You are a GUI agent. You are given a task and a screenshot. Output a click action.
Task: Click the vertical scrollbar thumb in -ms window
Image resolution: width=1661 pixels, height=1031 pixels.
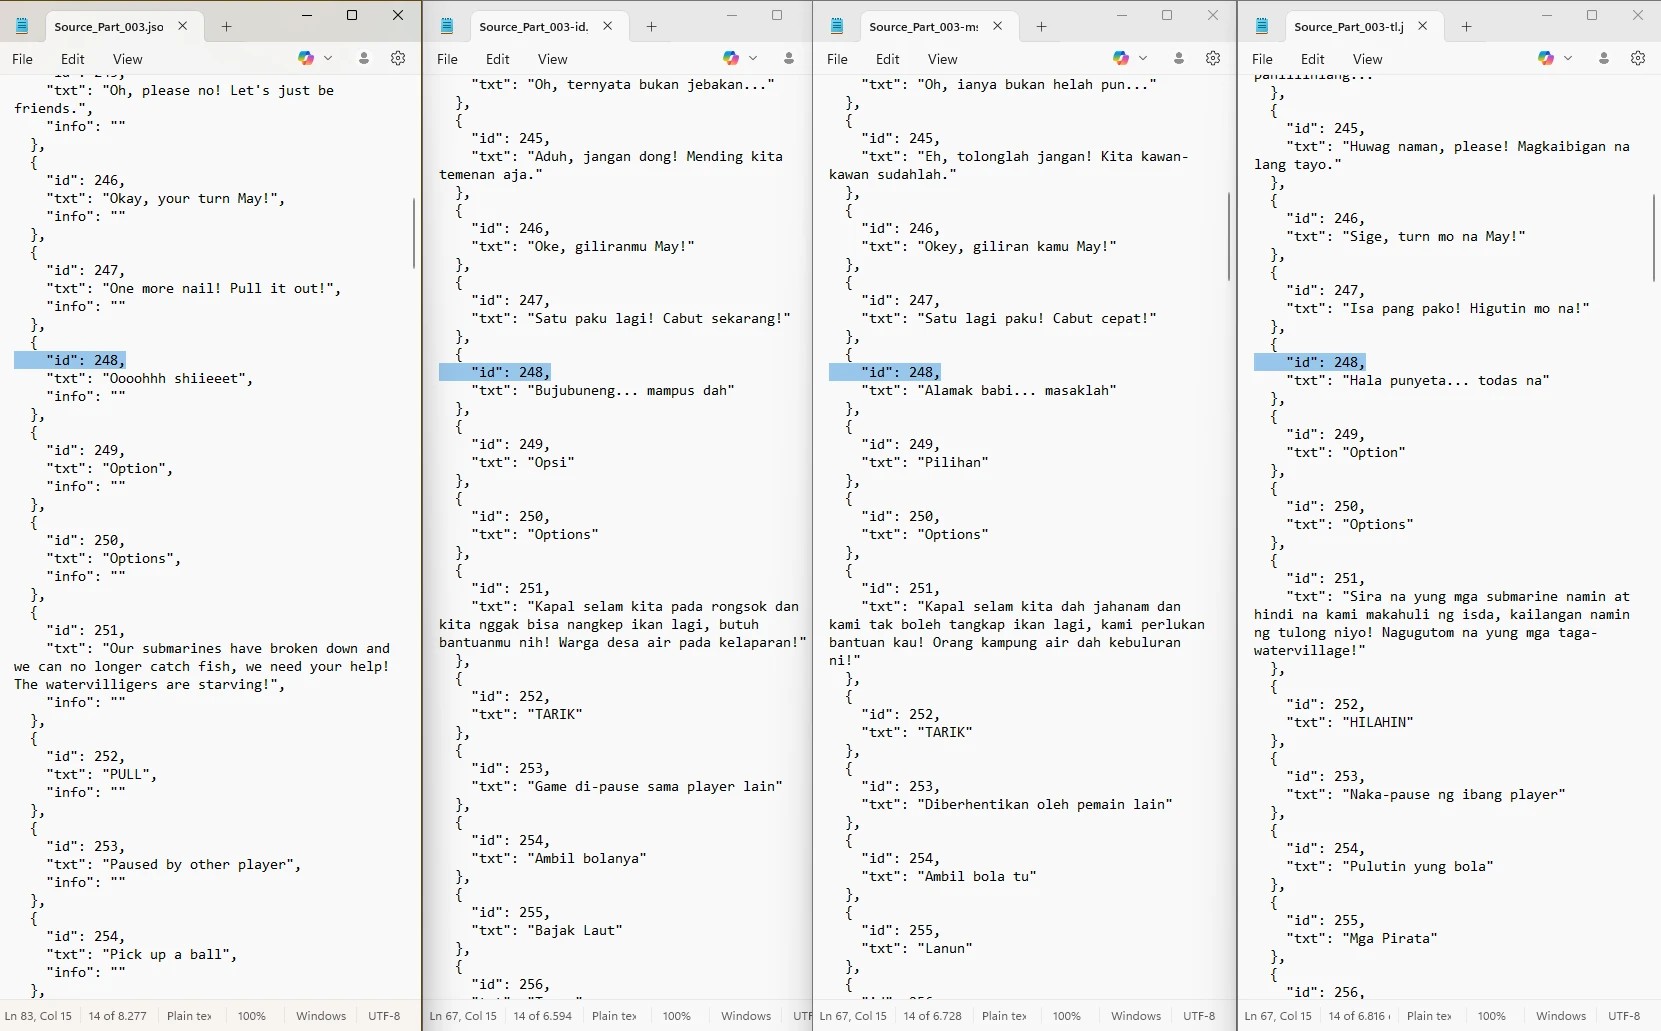click(x=1229, y=237)
